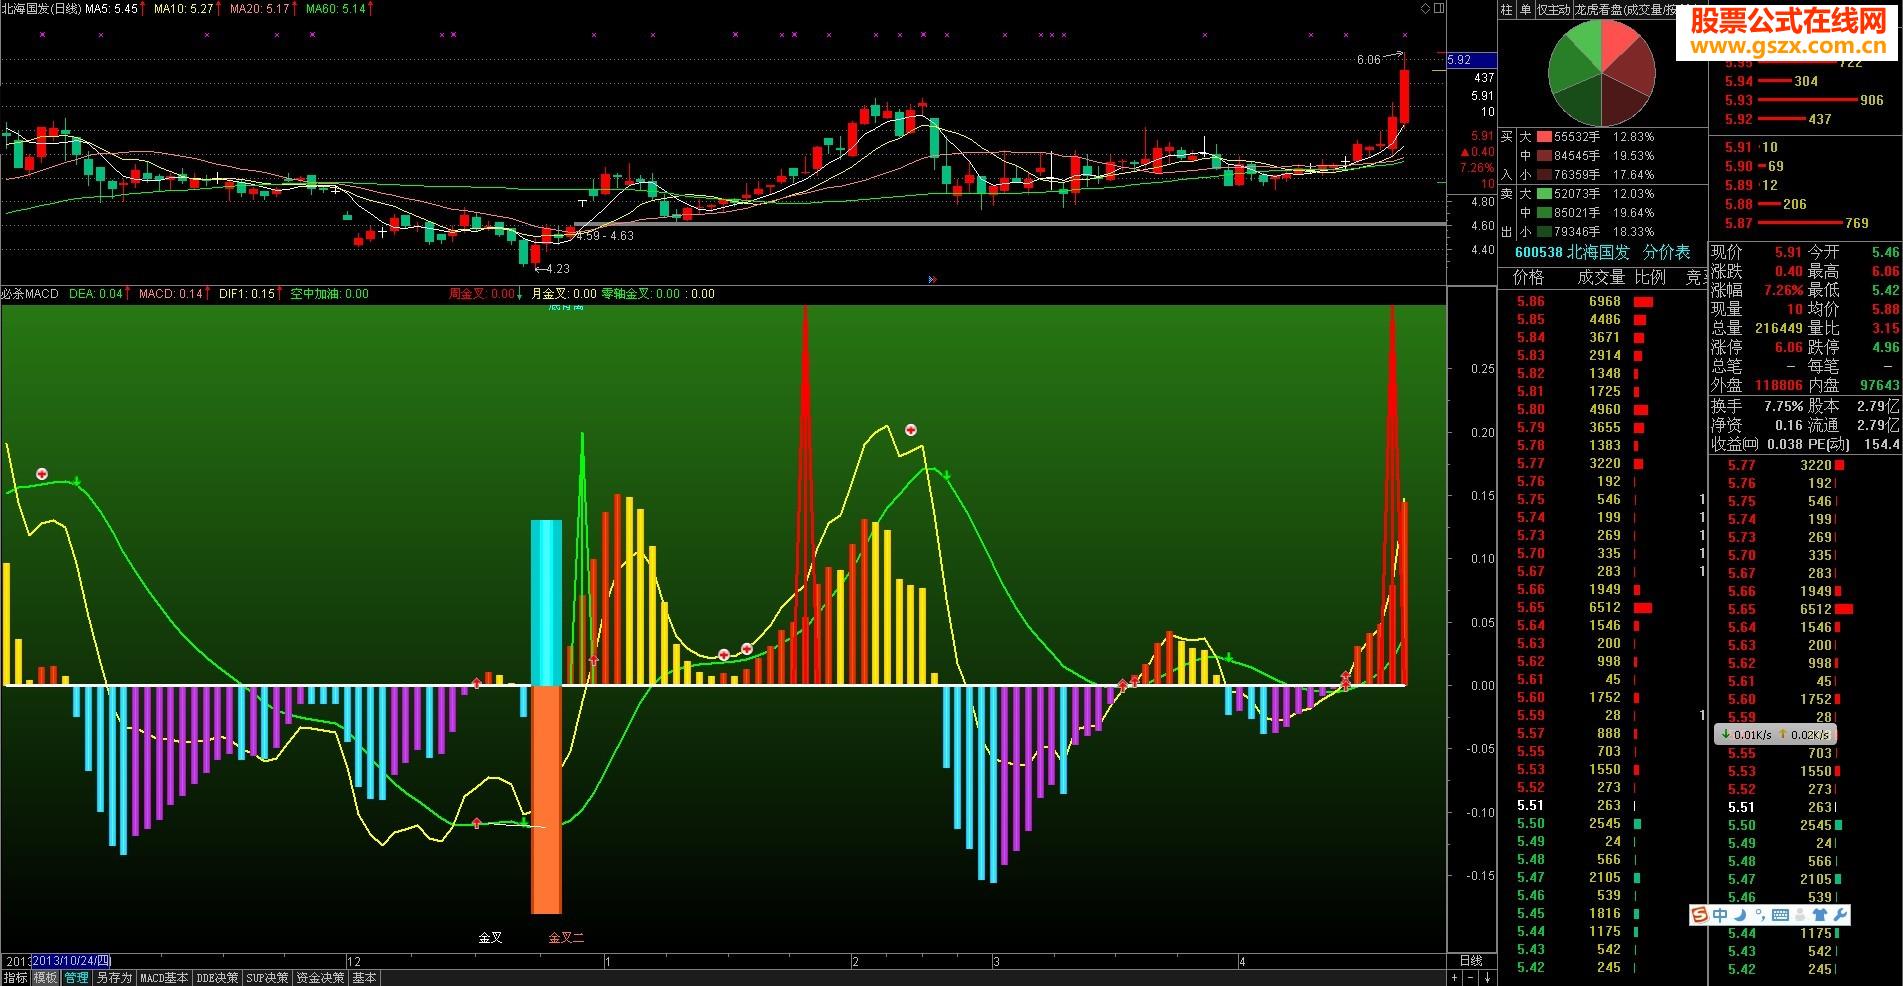Click the highlighted date 2013/10/24/四
Viewport: 1903px width, 986px height.
[x=71, y=961]
